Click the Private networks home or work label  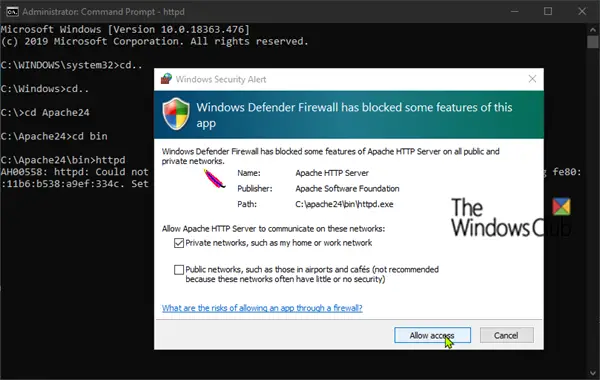[x=279, y=243]
